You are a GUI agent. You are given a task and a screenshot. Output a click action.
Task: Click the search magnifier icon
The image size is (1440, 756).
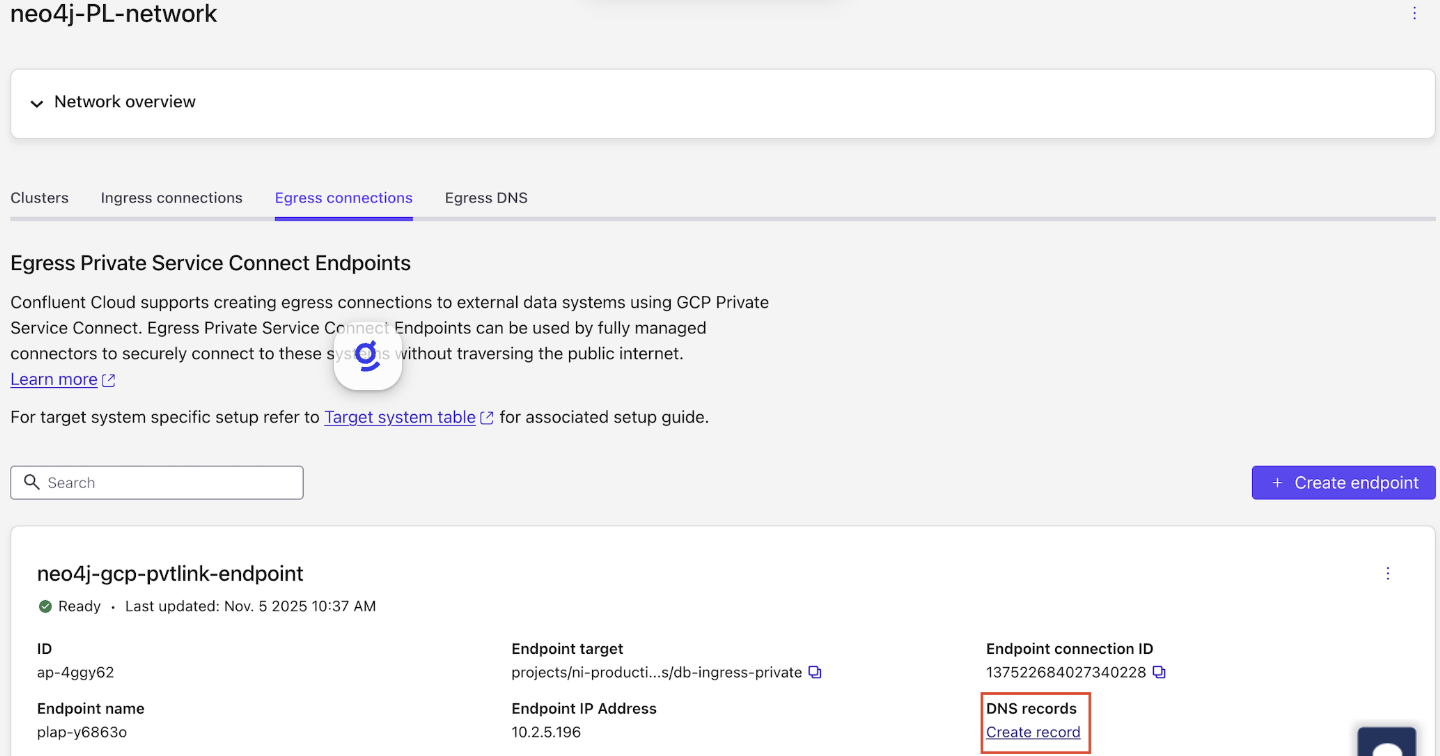(32, 482)
